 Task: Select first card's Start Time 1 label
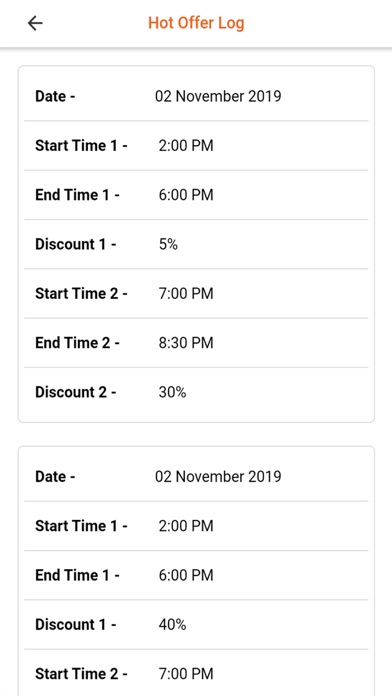(81, 146)
